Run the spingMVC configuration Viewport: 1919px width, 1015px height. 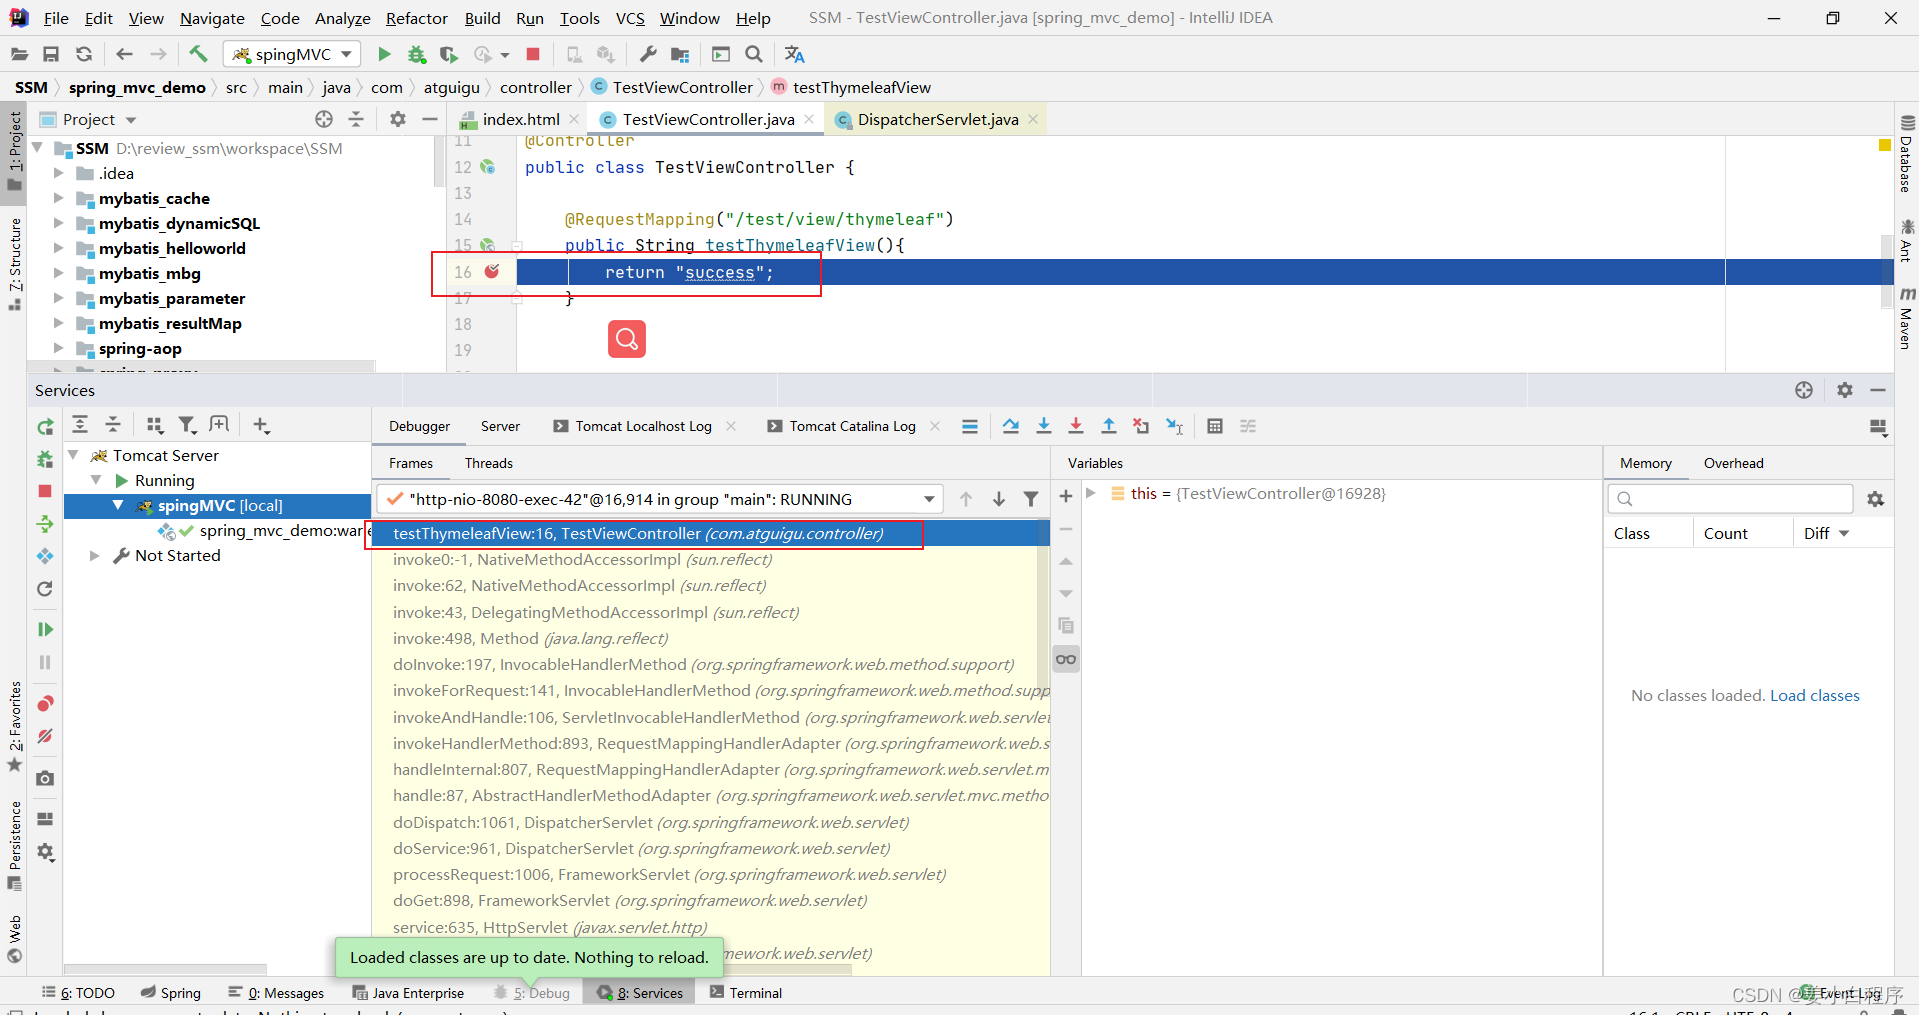tap(384, 54)
